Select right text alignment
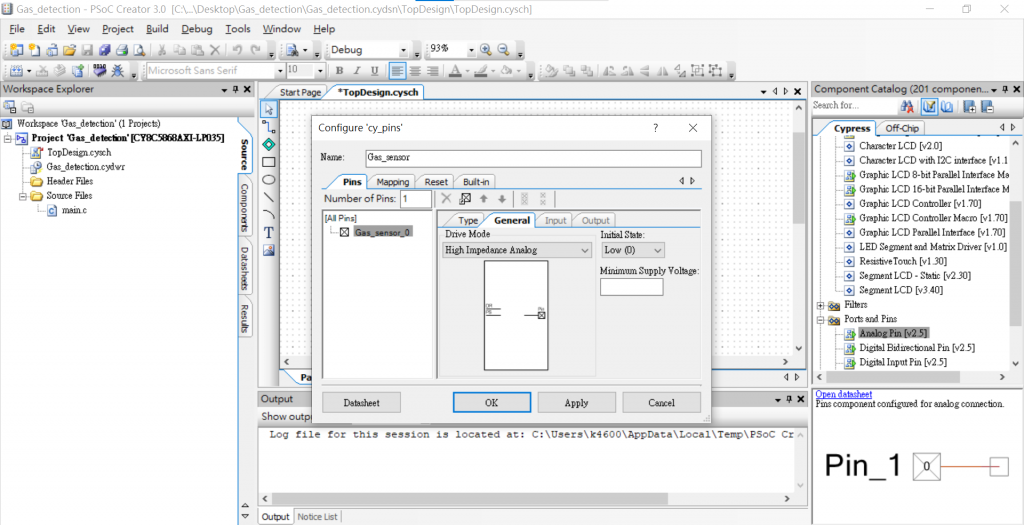1024x525 pixels. click(432, 71)
